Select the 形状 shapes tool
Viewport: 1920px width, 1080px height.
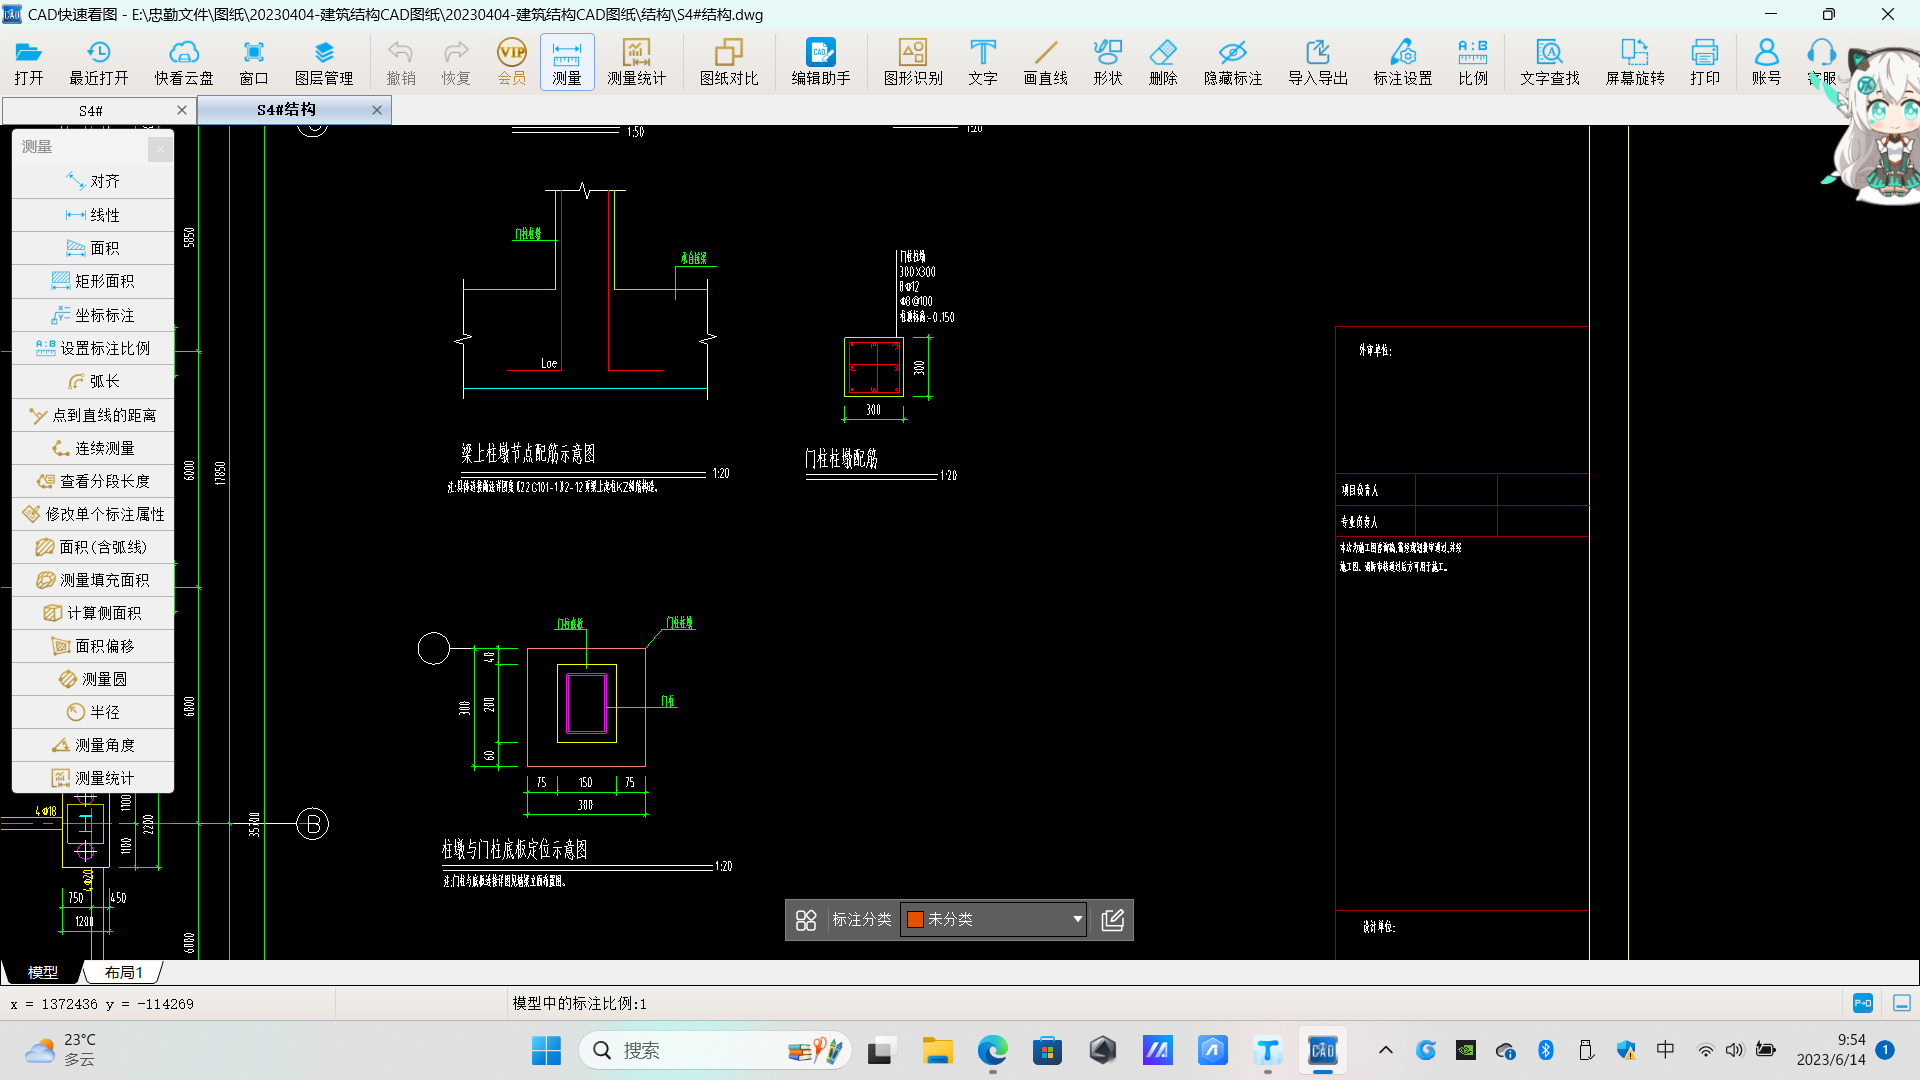point(1108,62)
